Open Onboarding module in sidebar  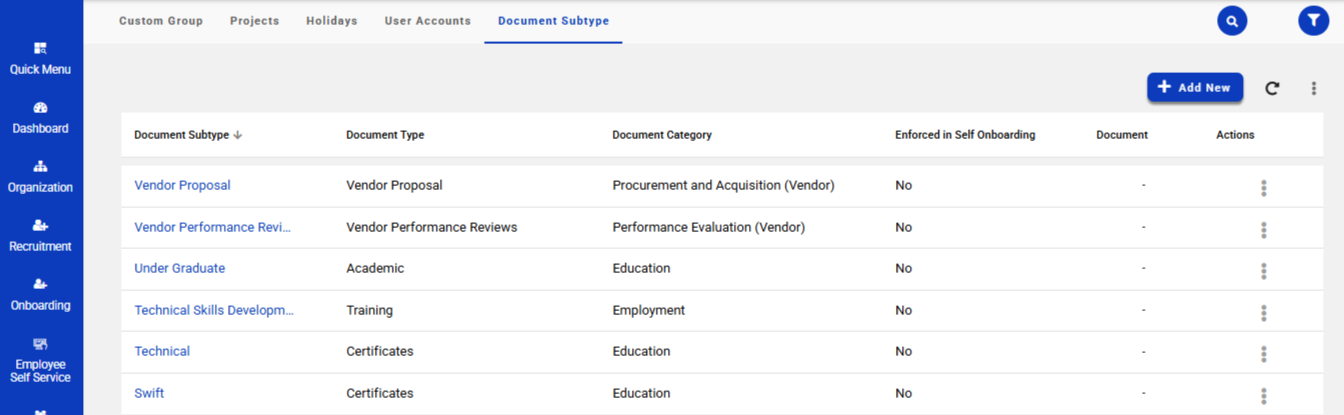pos(41,295)
